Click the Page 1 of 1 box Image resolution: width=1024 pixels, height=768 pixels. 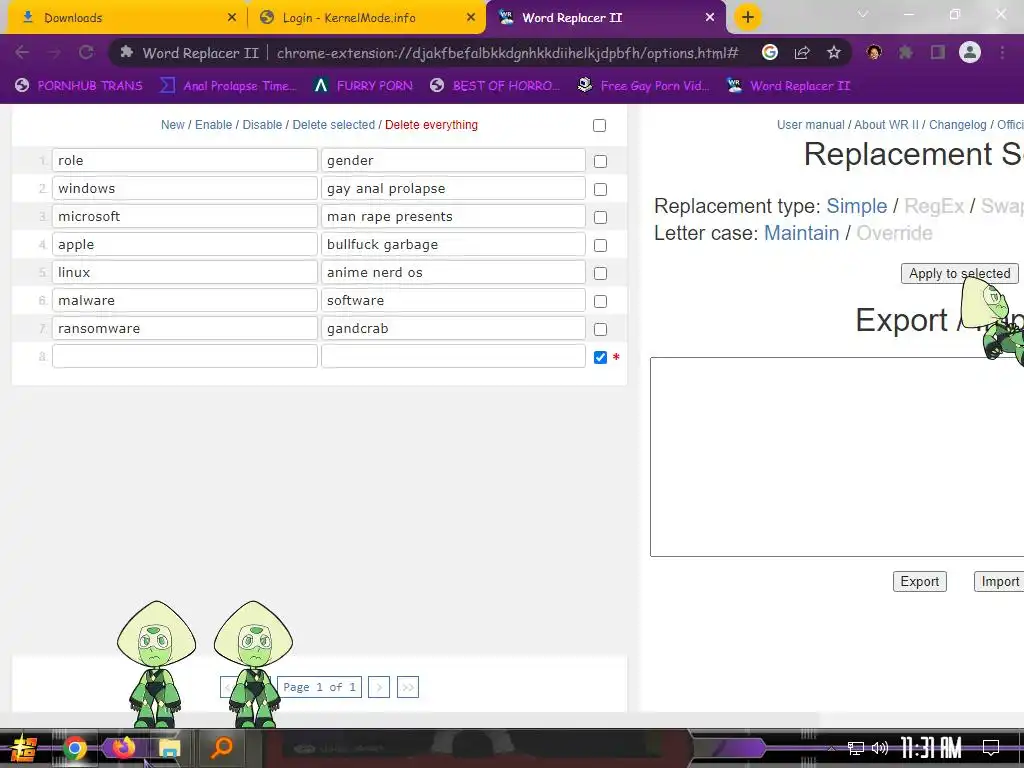pos(319,687)
